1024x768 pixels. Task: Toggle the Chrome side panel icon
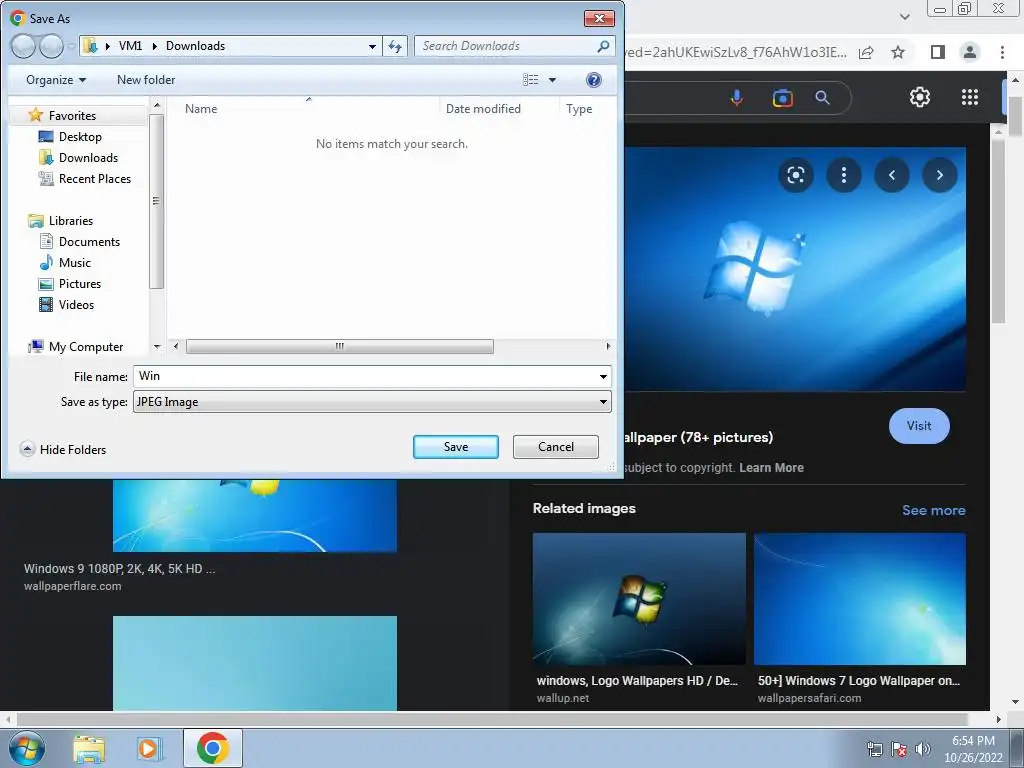click(938, 52)
